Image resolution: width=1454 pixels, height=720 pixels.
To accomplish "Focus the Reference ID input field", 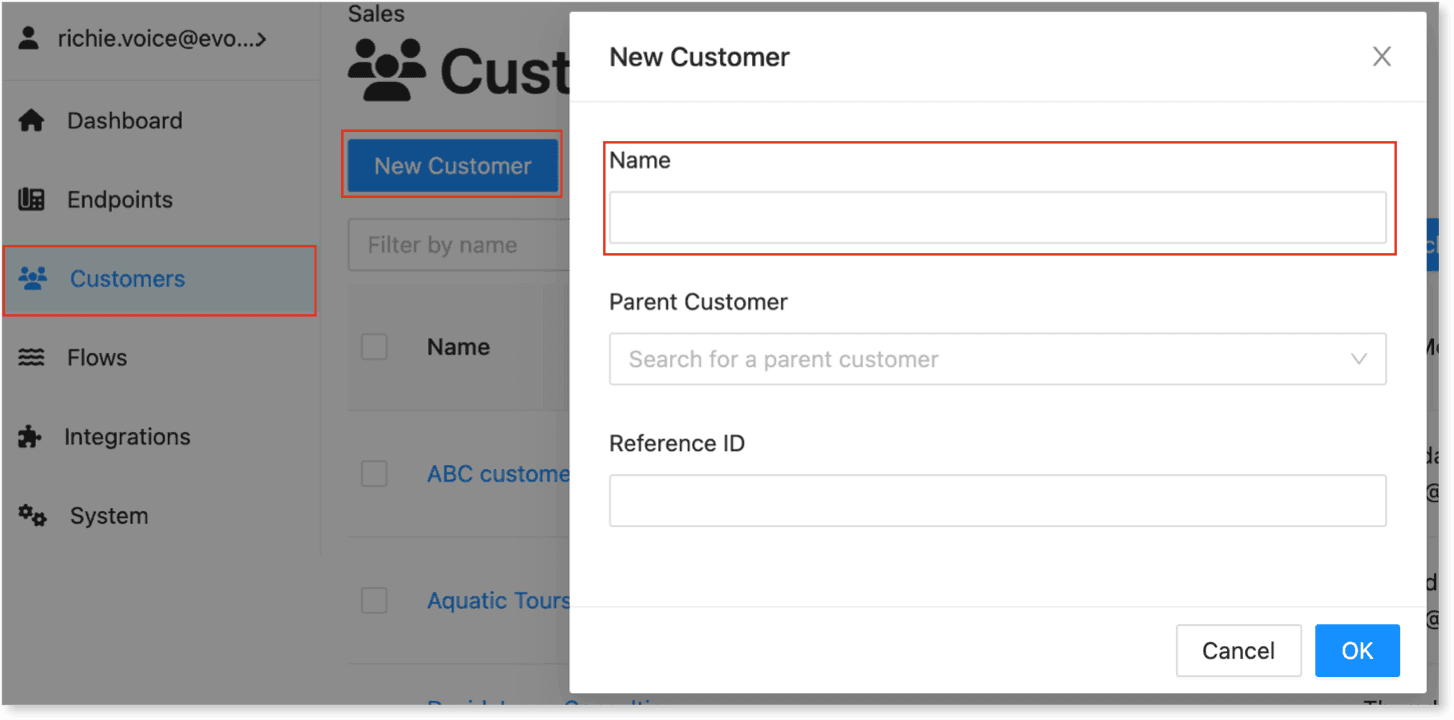I will (997, 501).
